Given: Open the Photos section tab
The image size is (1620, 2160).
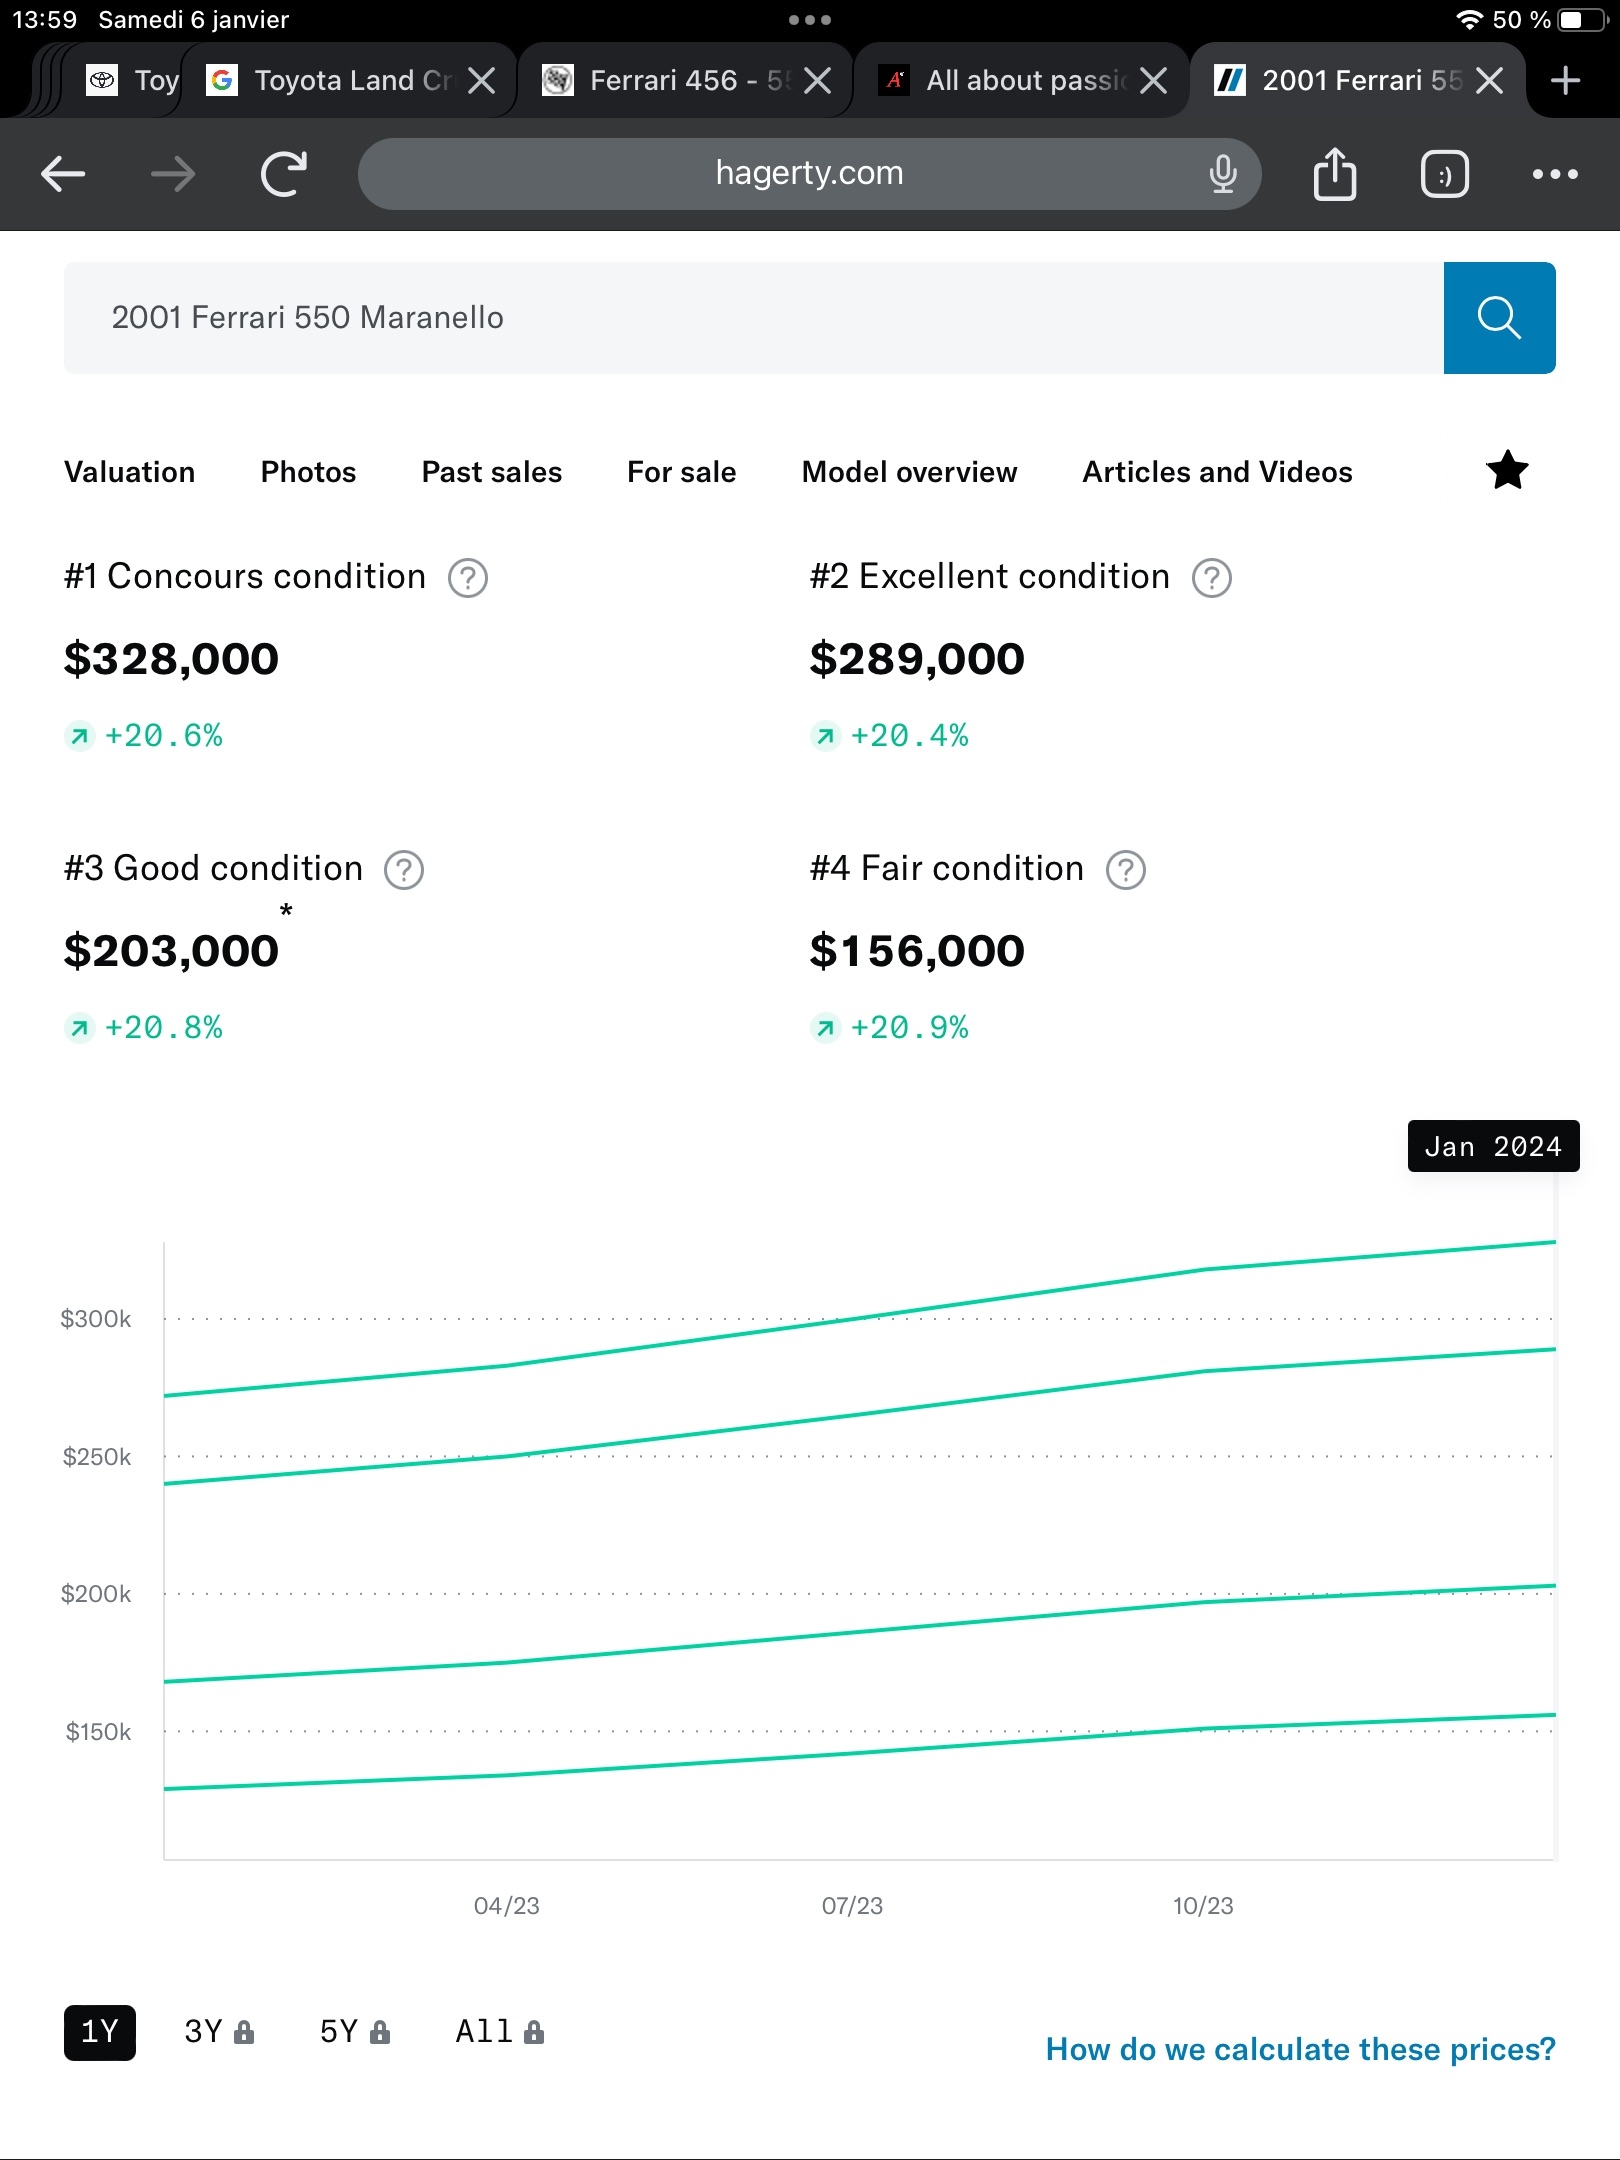Looking at the screenshot, I should pyautogui.click(x=308, y=472).
